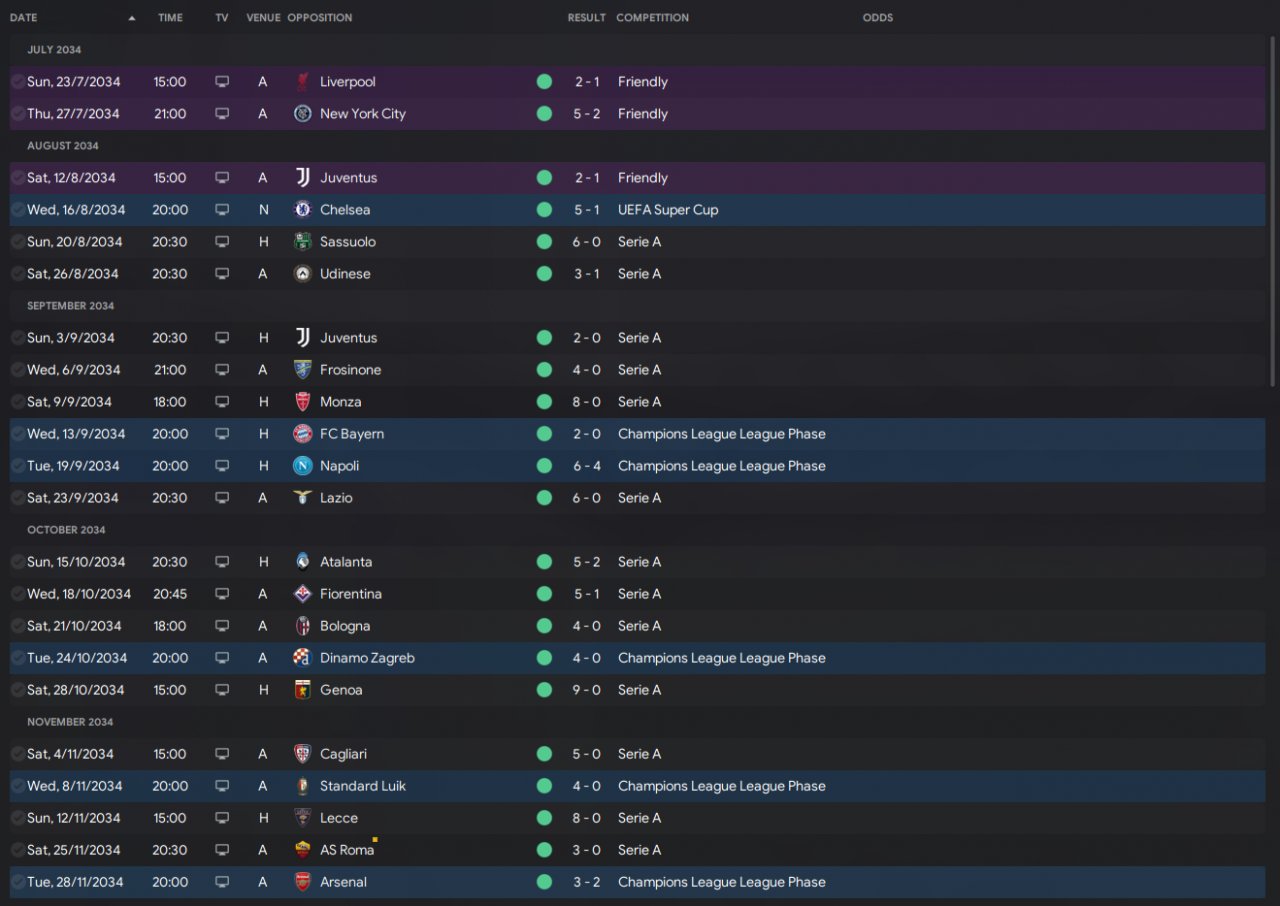This screenshot has height=906, width=1280.
Task: Sort by the Result column header
Action: (x=586, y=18)
